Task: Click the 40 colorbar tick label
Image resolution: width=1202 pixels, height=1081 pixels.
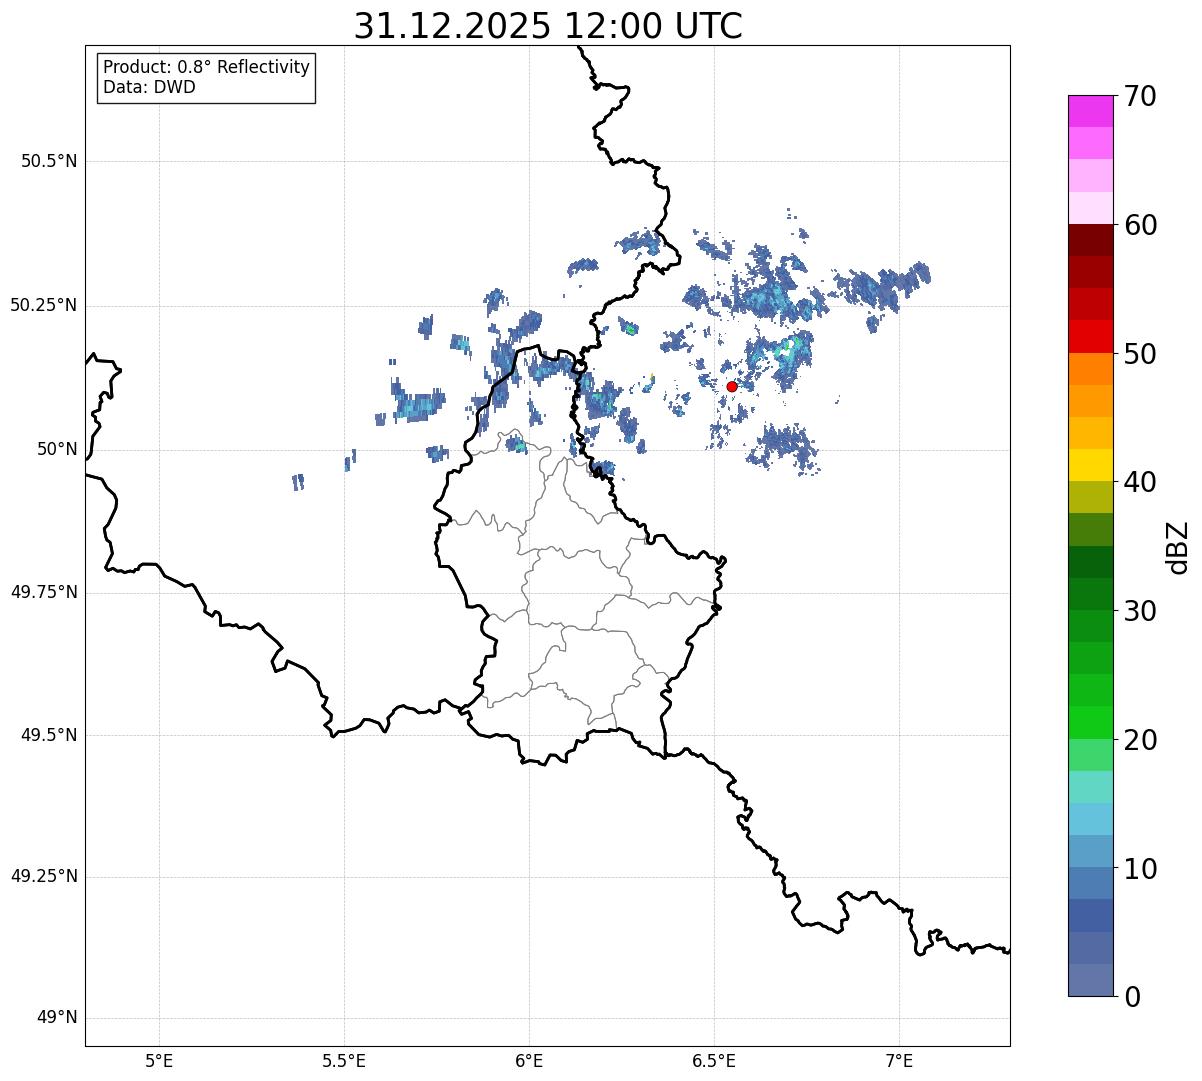Action: click(x=1140, y=482)
